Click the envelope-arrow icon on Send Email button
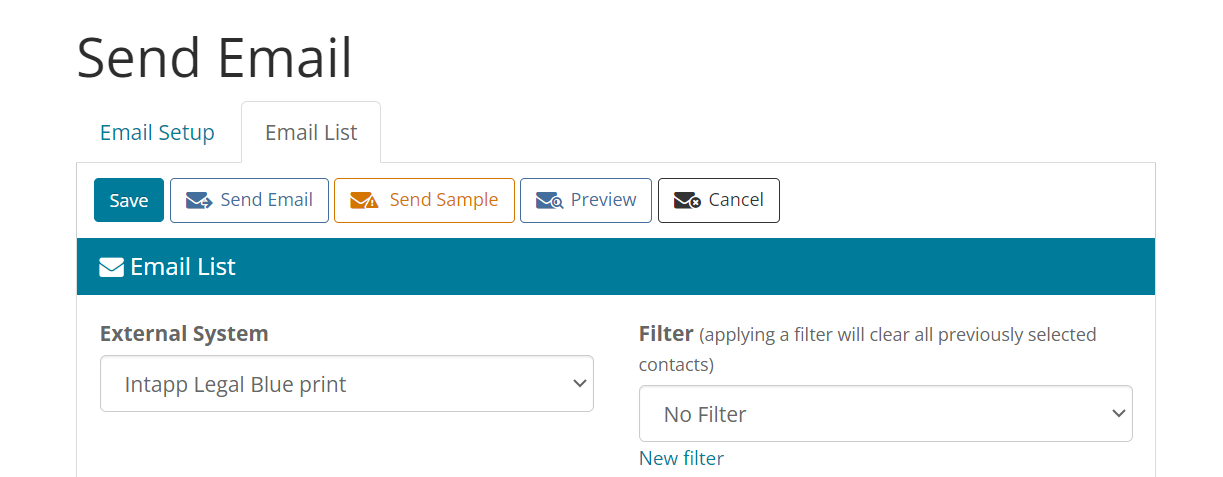Image resolution: width=1223 pixels, height=477 pixels. pos(199,200)
